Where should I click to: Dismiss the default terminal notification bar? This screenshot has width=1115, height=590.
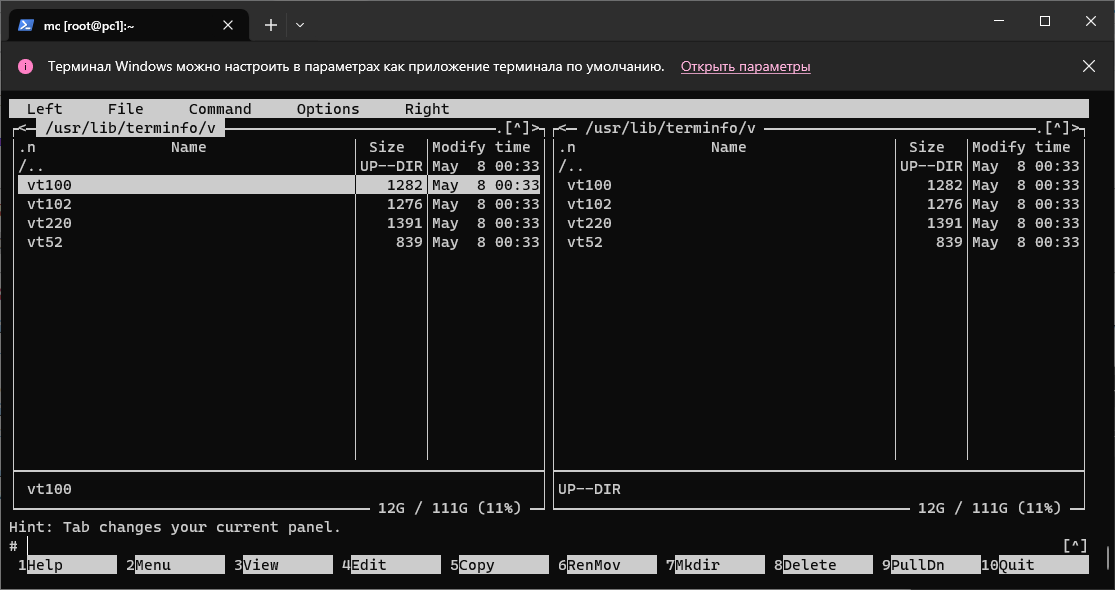click(1089, 66)
